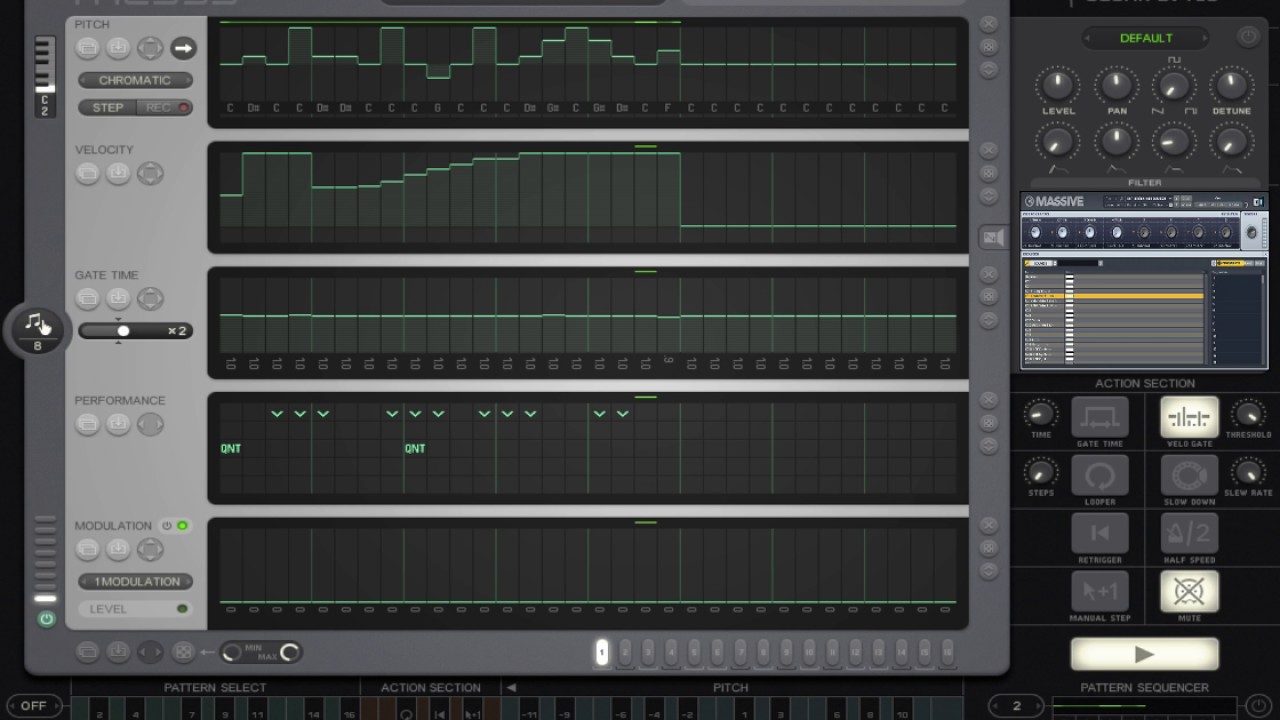
Task: Open the CHROMATIC scale selector
Action: [x=135, y=80]
